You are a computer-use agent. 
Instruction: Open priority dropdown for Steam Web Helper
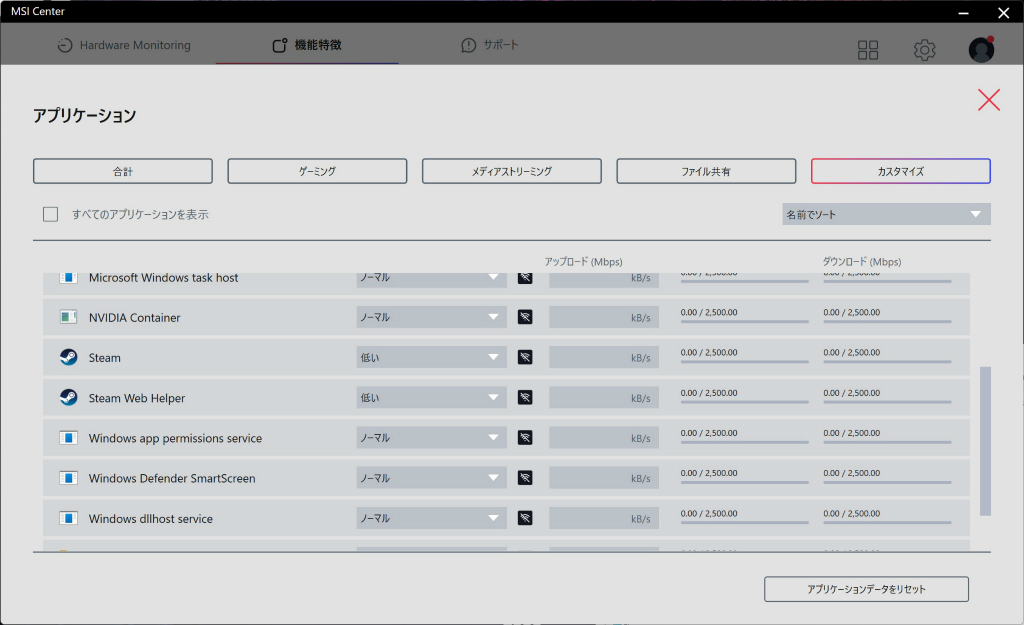tap(431, 397)
